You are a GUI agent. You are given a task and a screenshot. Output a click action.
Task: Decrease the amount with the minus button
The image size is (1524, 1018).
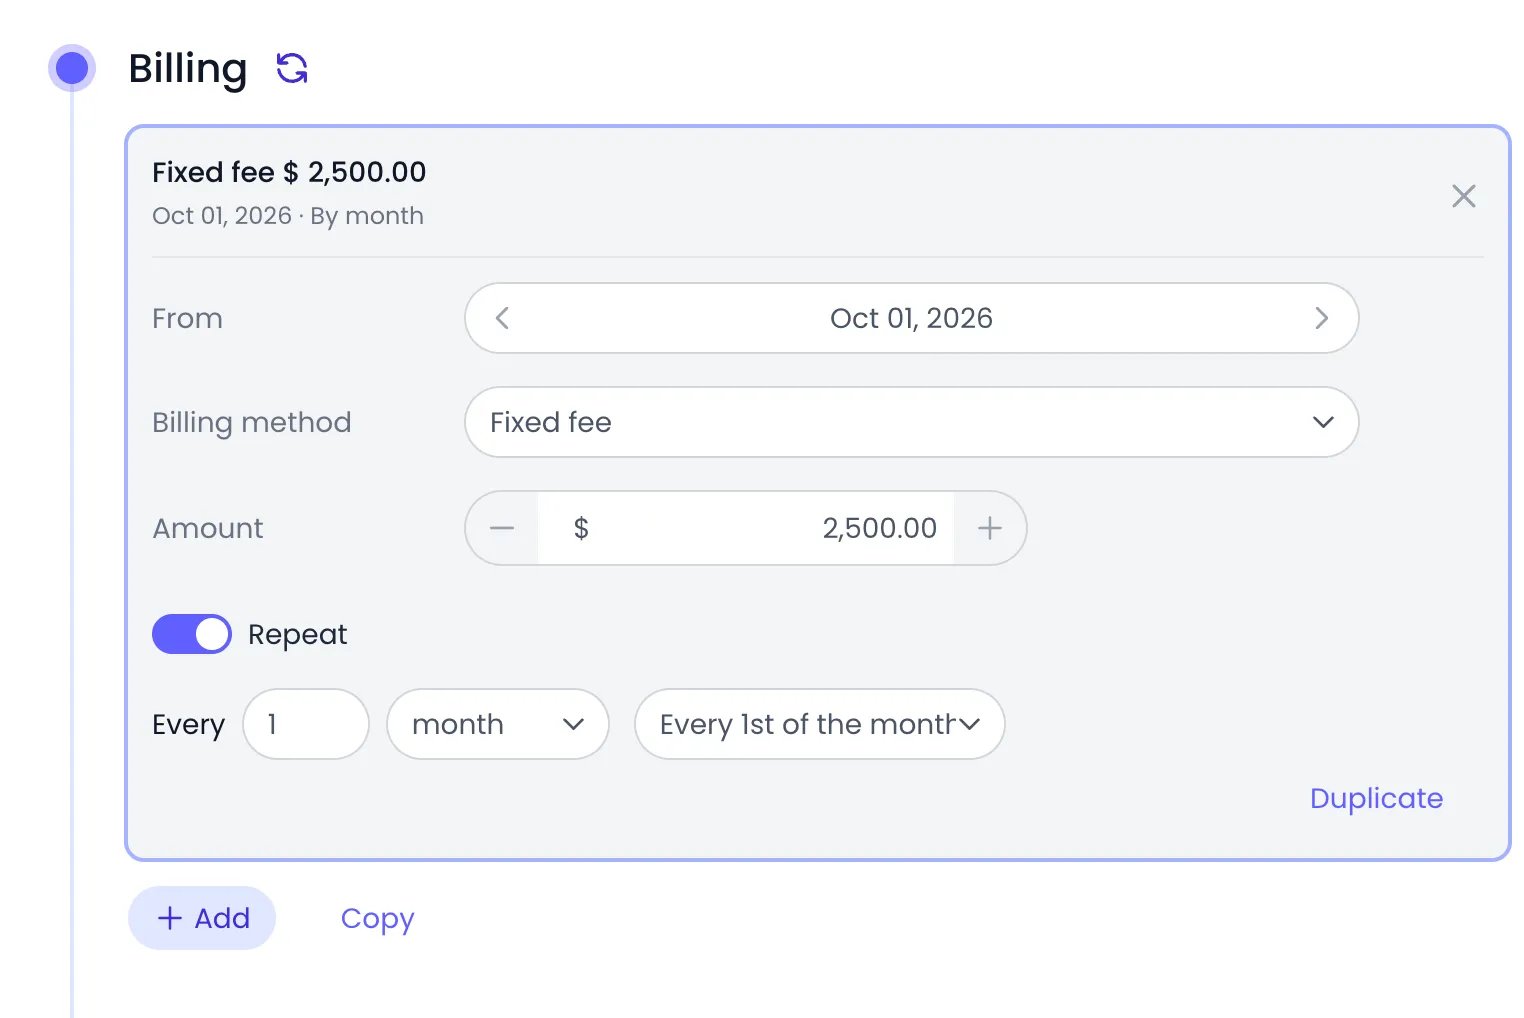pos(502,528)
